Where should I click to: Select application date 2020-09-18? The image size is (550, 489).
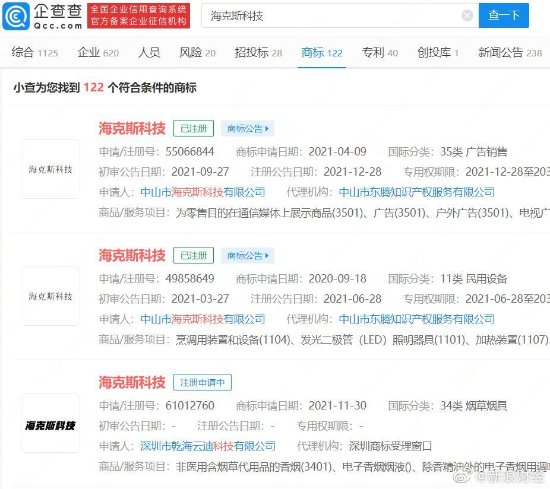337,279
